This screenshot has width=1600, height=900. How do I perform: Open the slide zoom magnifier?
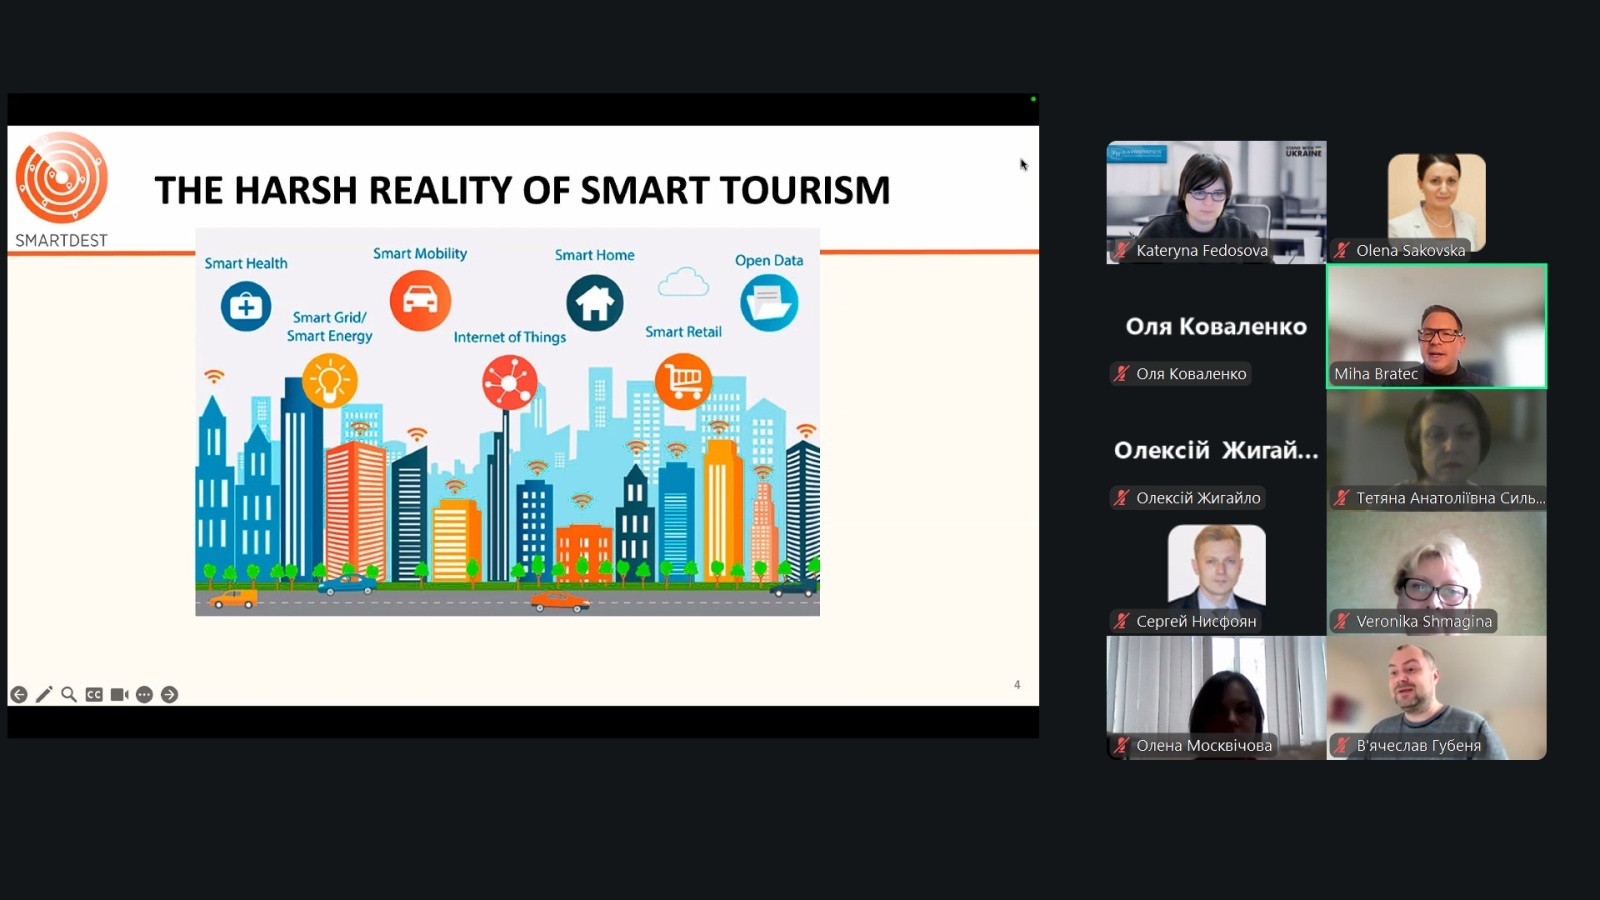coord(69,694)
